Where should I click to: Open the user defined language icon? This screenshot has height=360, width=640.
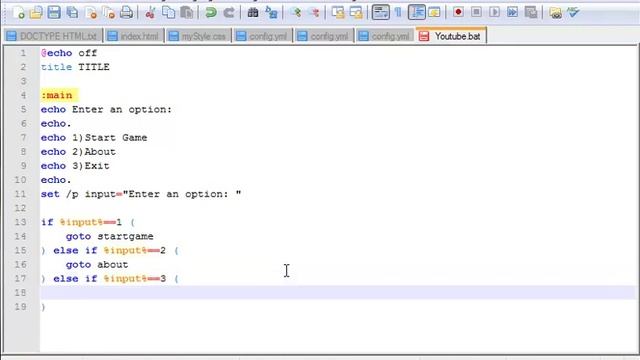(434, 13)
